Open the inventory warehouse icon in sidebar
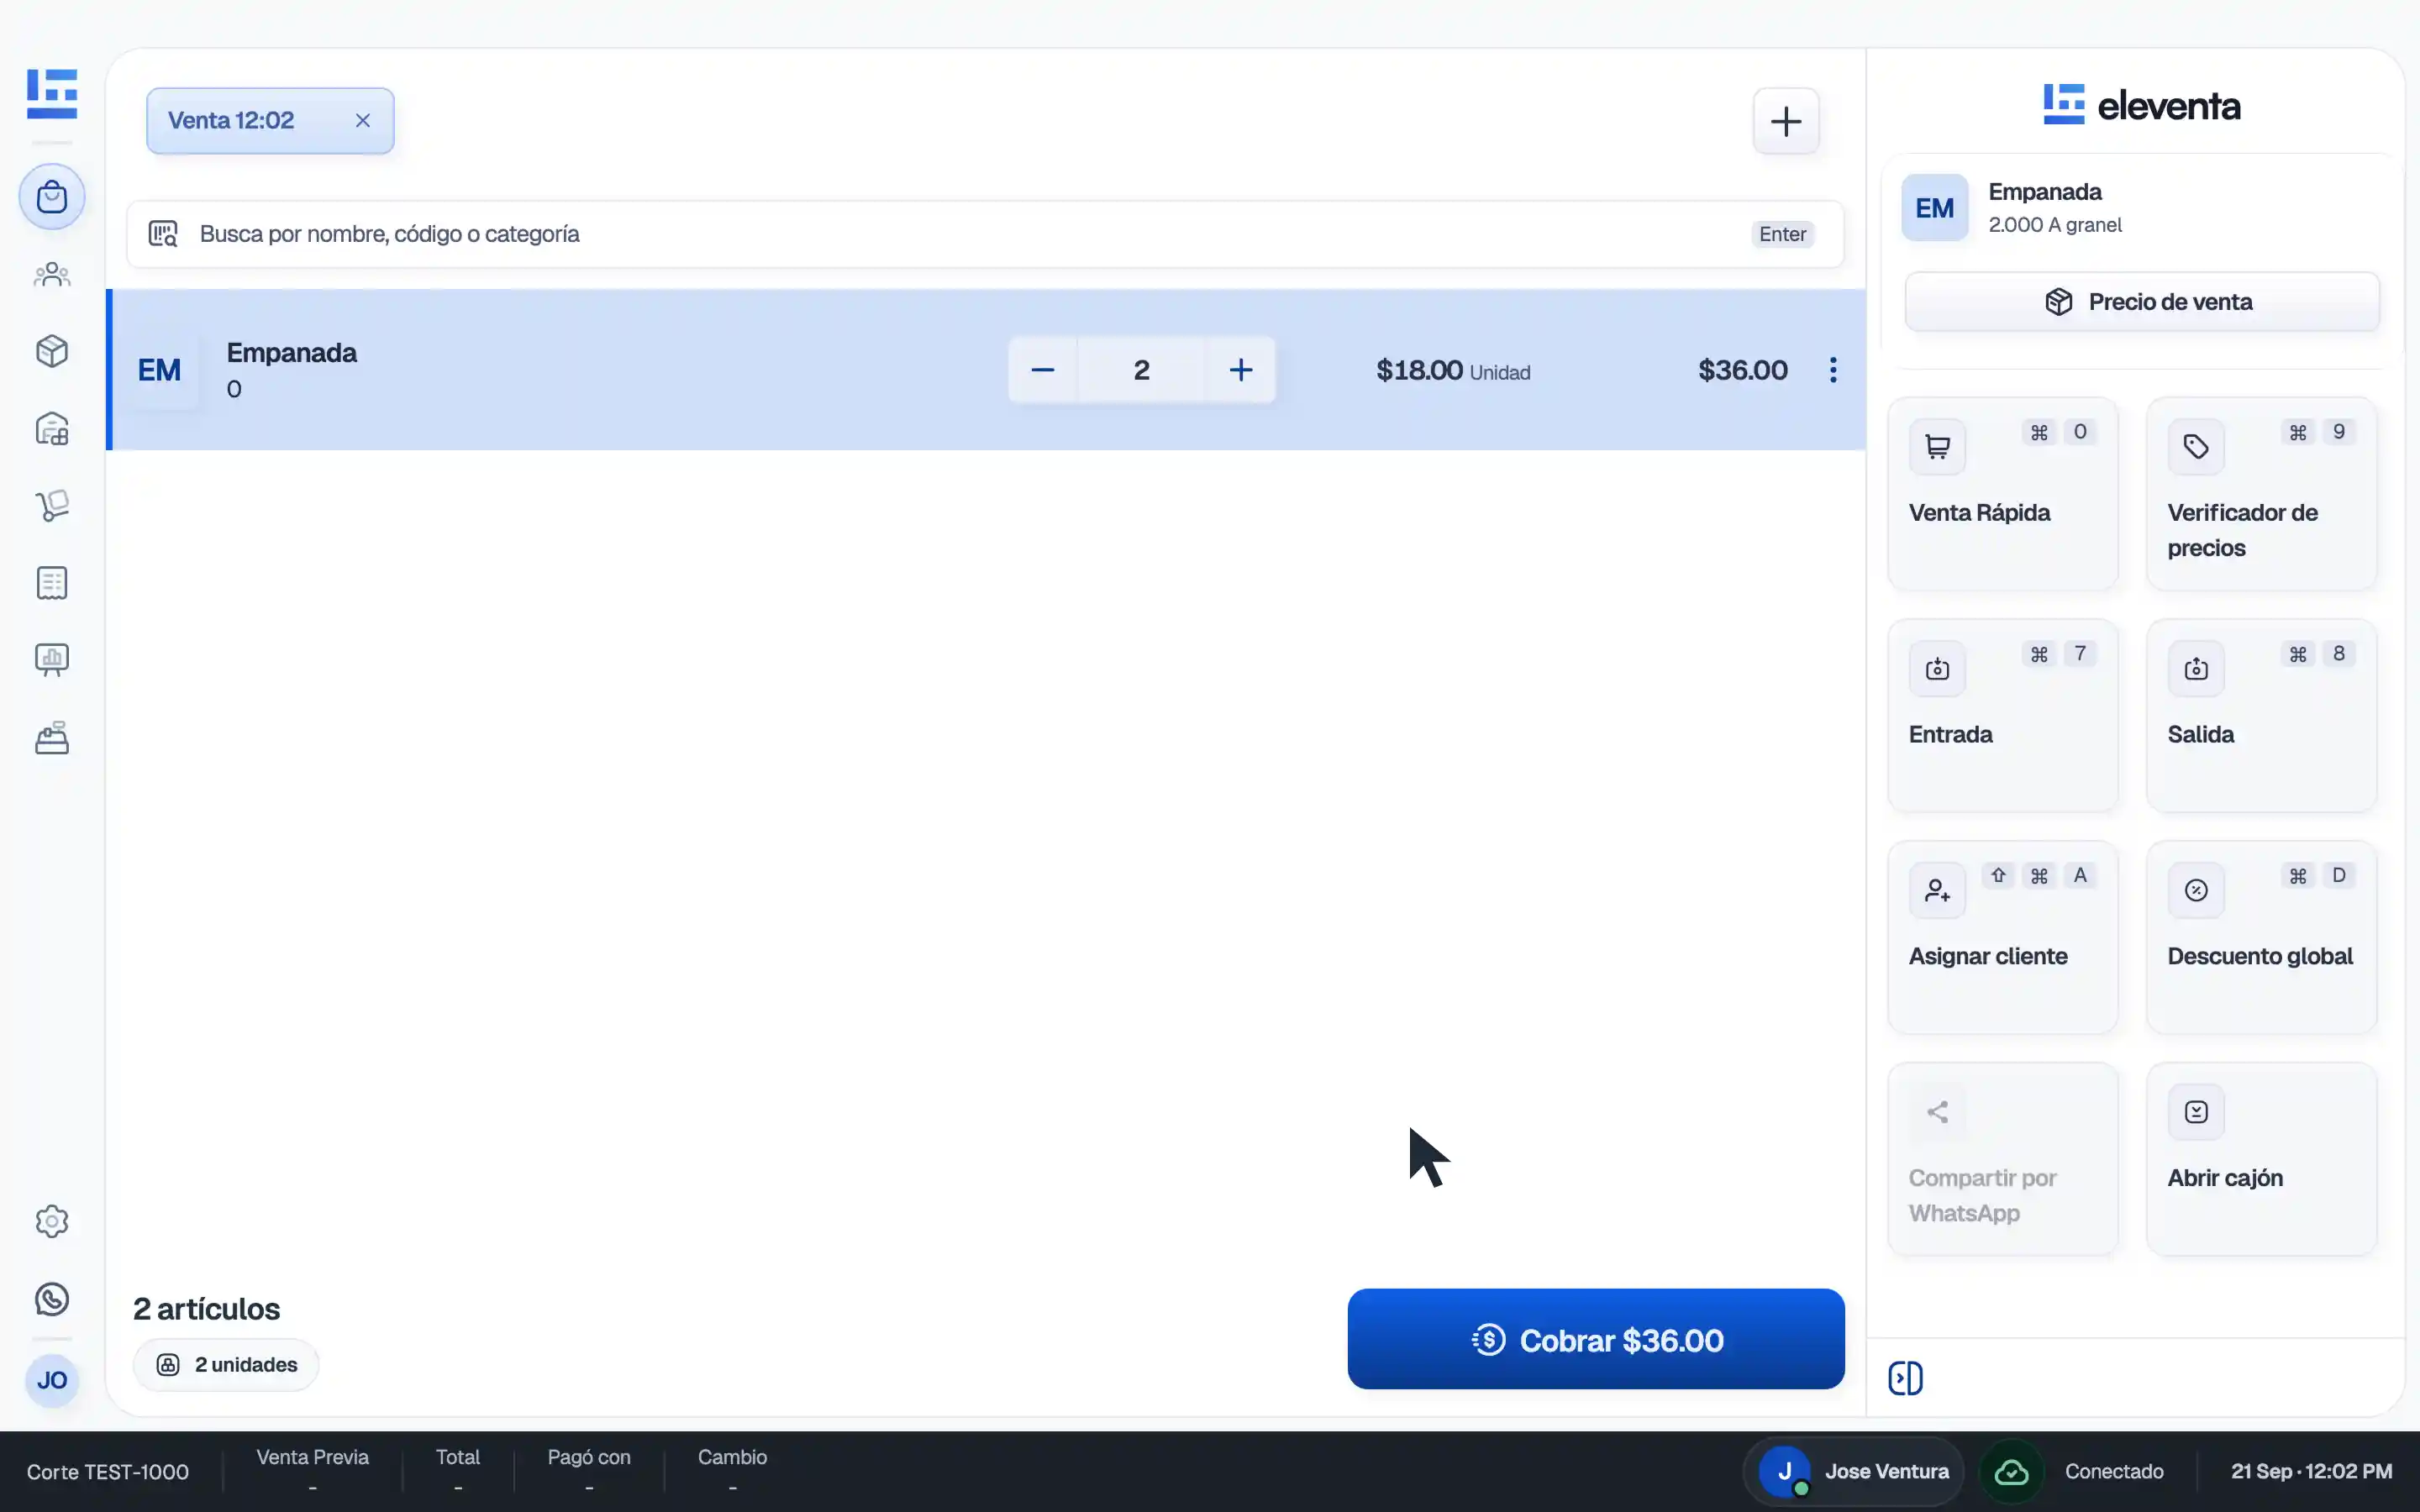This screenshot has width=2420, height=1512. pos(52,429)
